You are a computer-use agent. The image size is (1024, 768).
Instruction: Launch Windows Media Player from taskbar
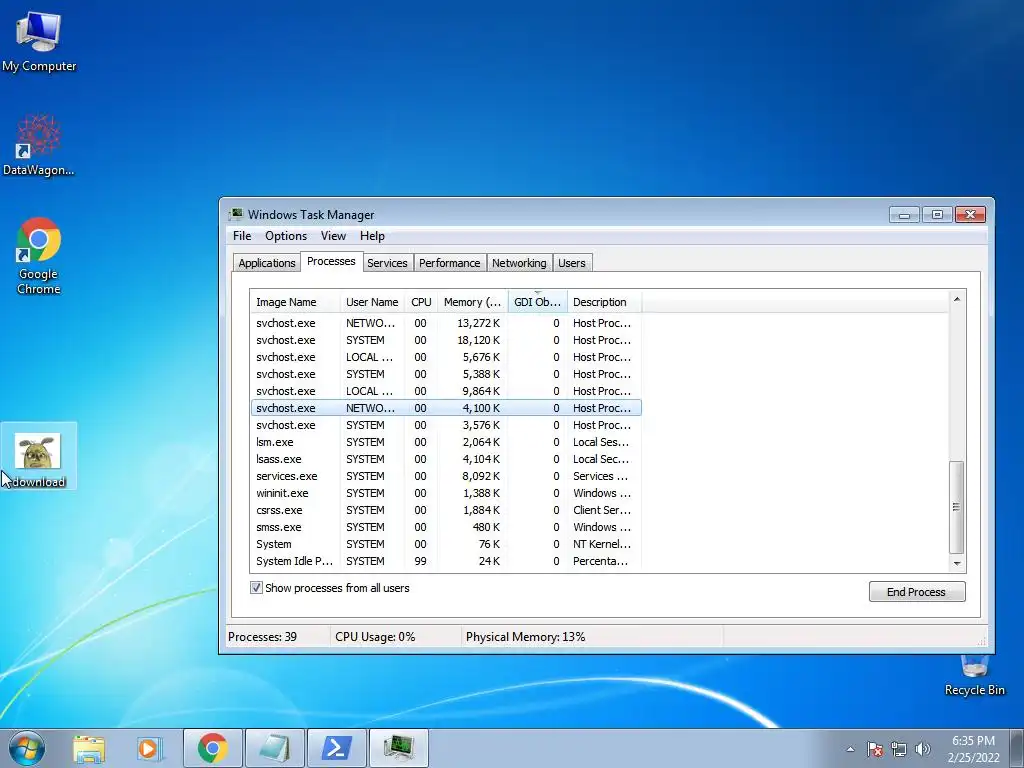[149, 749]
